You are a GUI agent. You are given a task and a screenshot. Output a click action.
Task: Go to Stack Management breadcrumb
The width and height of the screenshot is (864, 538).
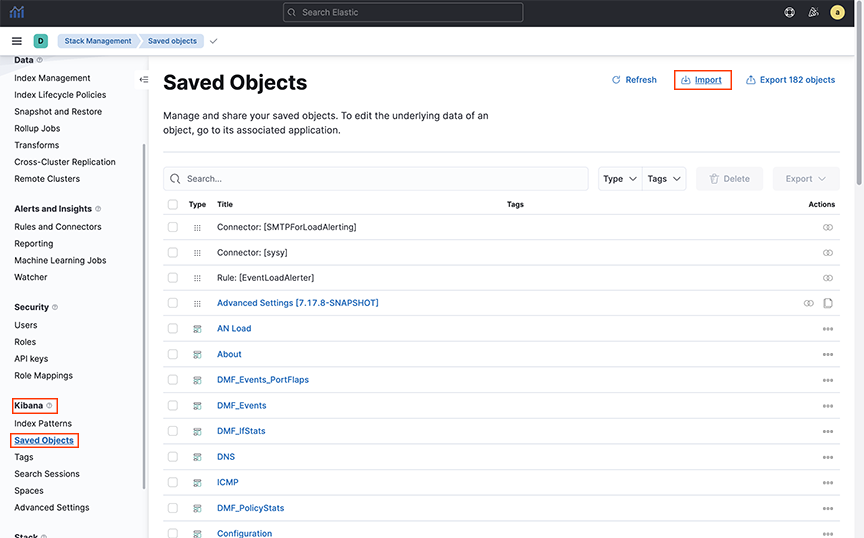click(98, 41)
